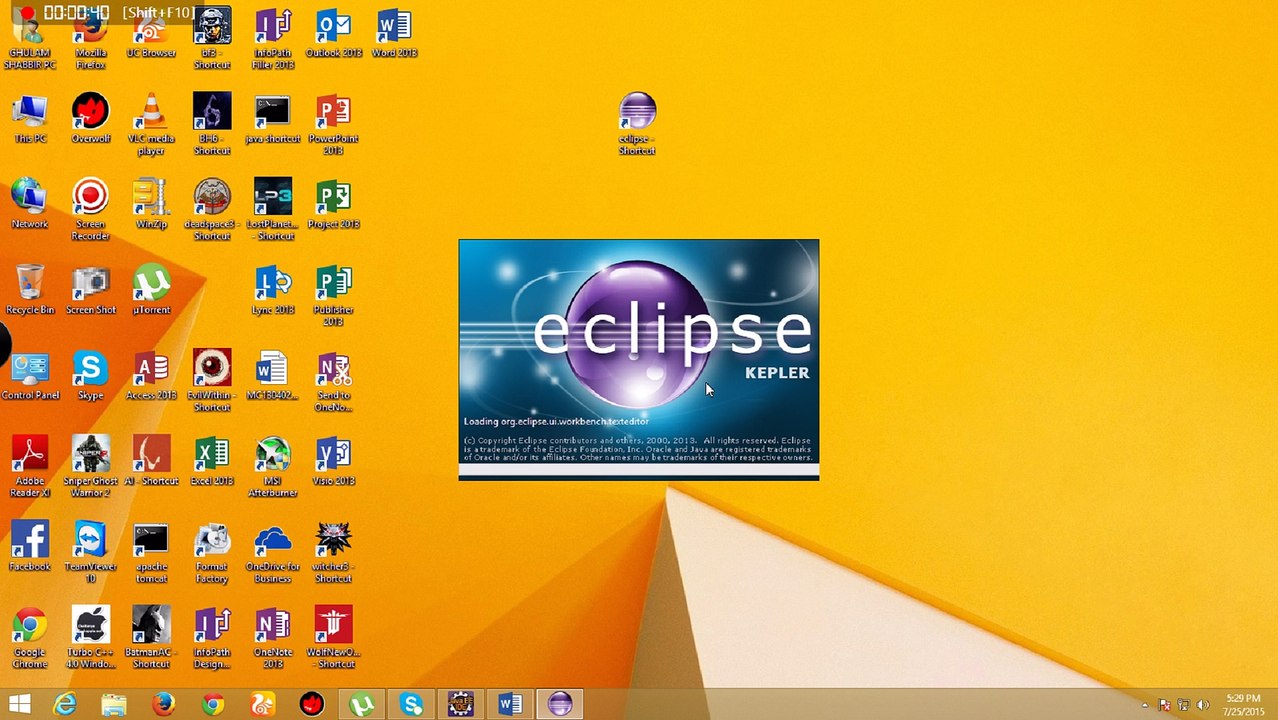Select the Word 2013 desktop icon
This screenshot has height=720, width=1278.
coord(394,33)
